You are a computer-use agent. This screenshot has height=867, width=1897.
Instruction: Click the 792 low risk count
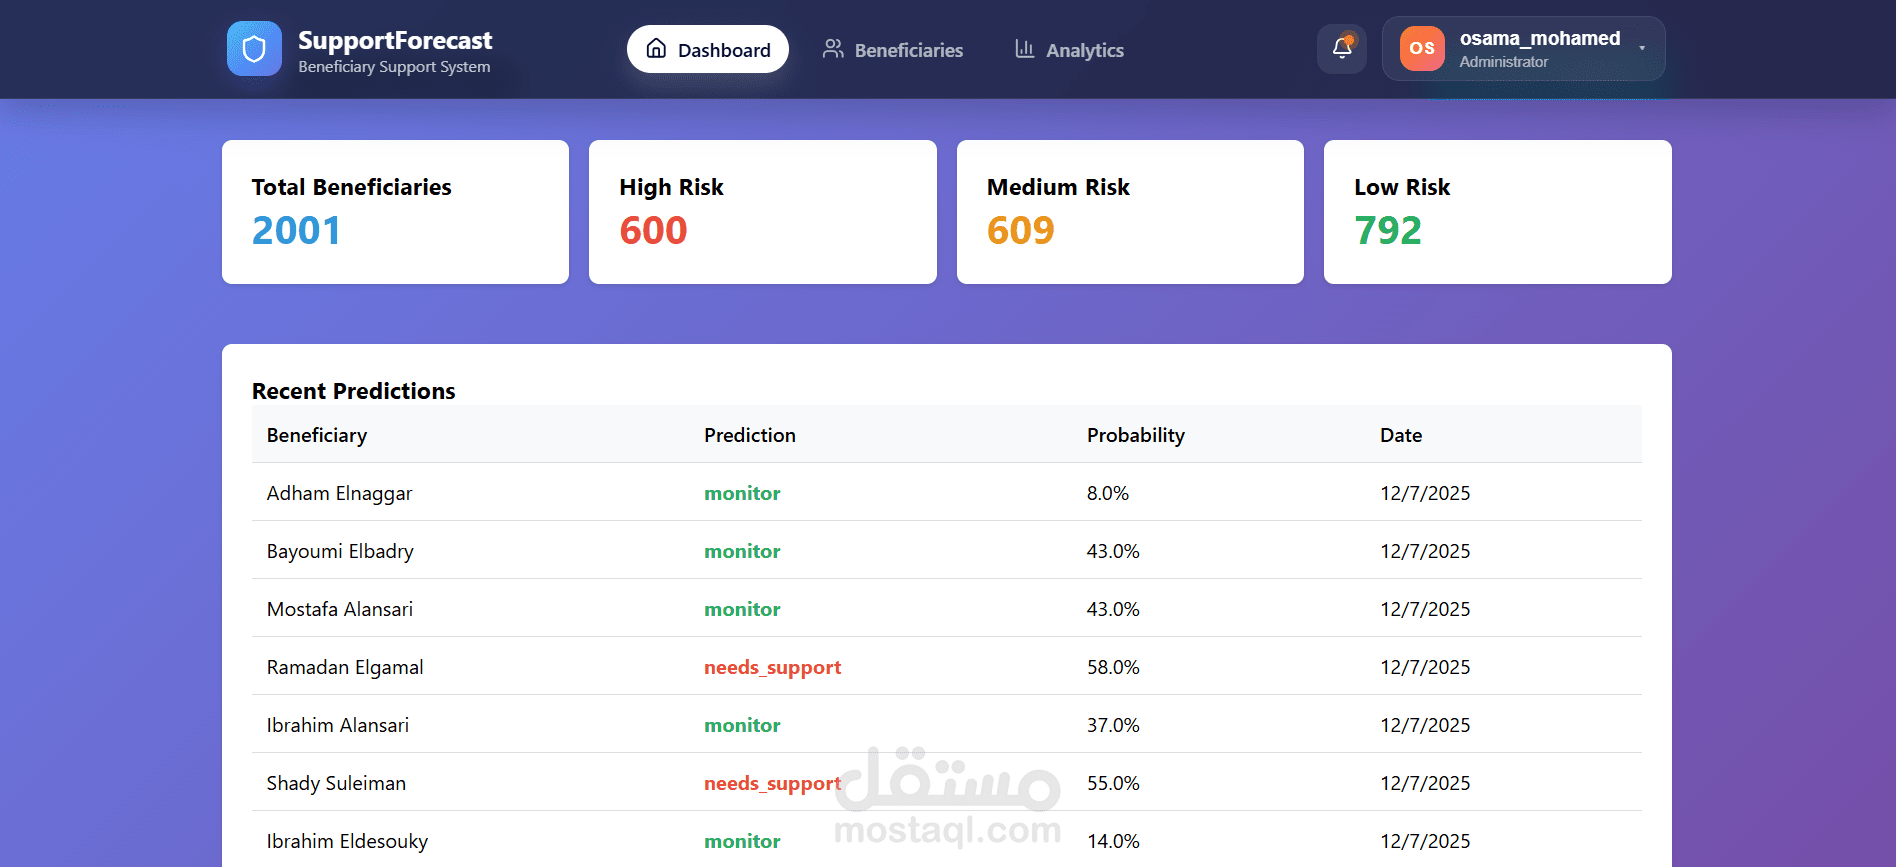click(1388, 231)
